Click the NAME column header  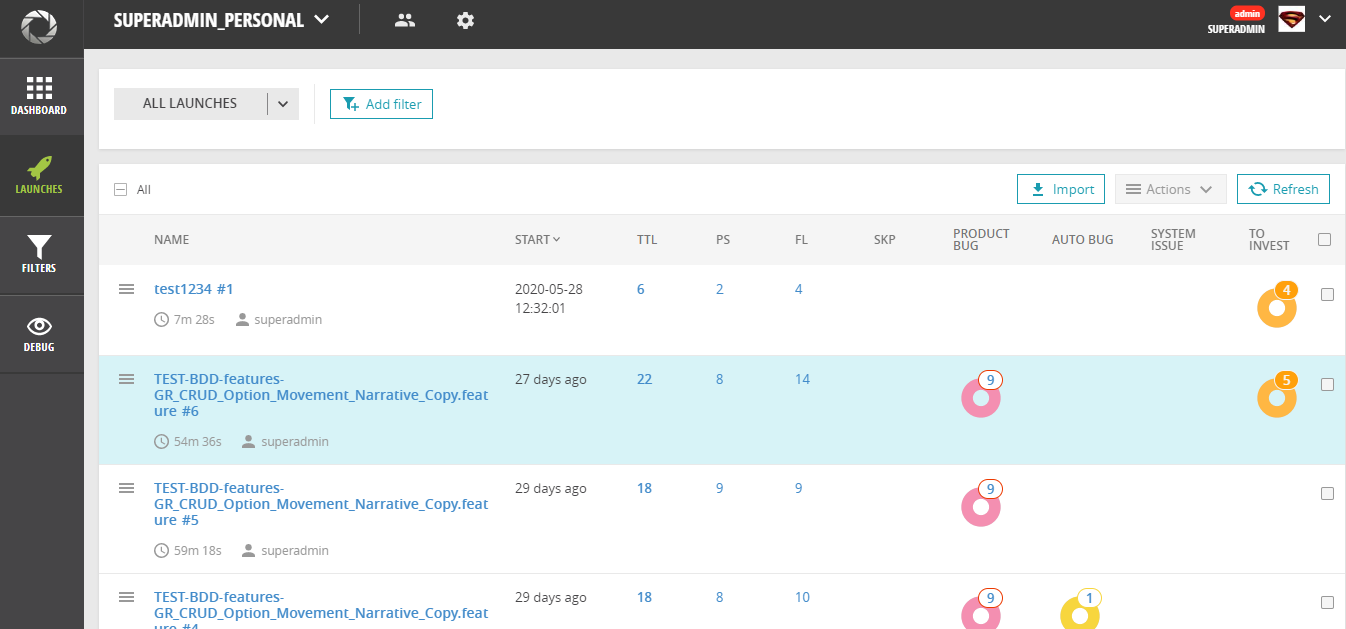click(x=171, y=240)
